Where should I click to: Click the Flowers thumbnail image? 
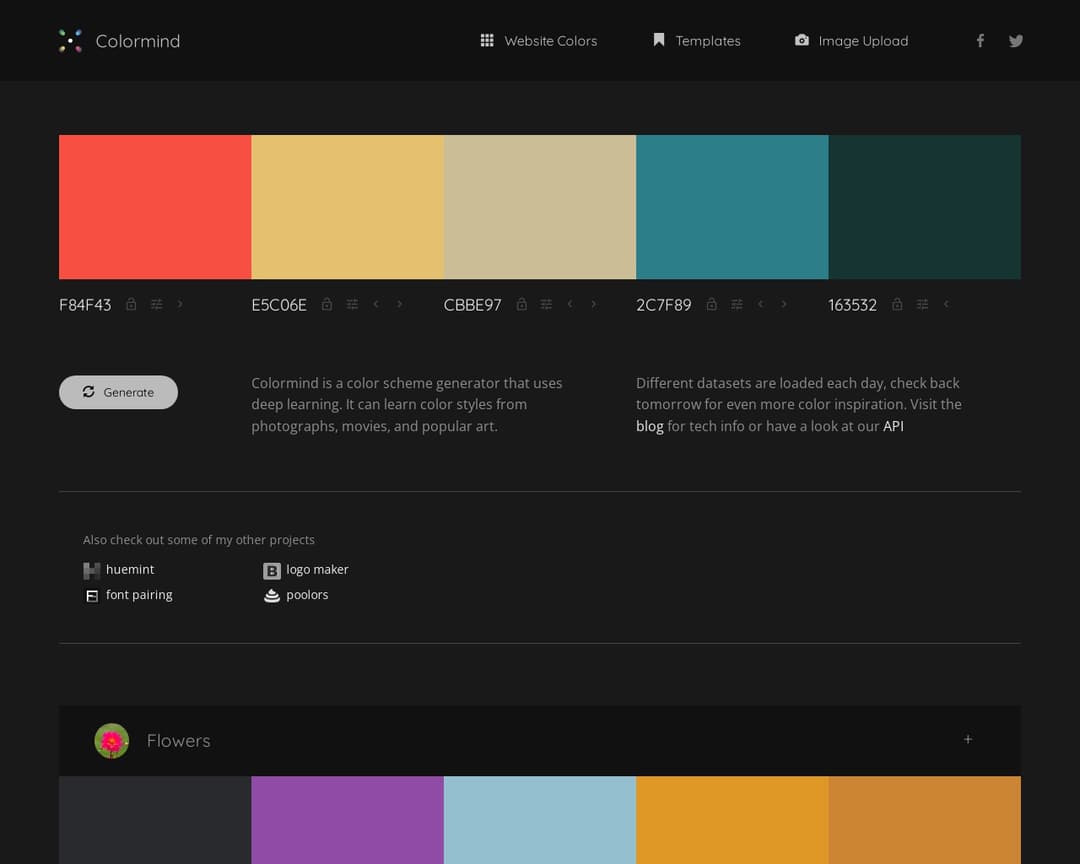point(112,741)
